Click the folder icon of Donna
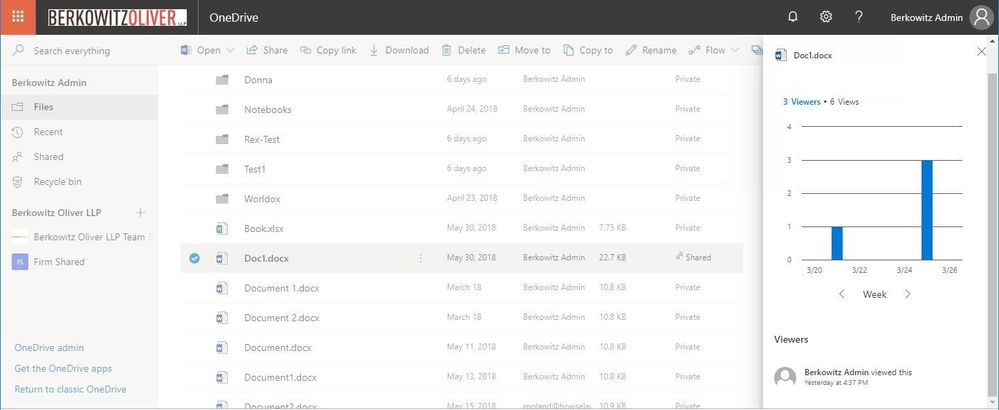This screenshot has width=999, height=410. pyautogui.click(x=222, y=80)
